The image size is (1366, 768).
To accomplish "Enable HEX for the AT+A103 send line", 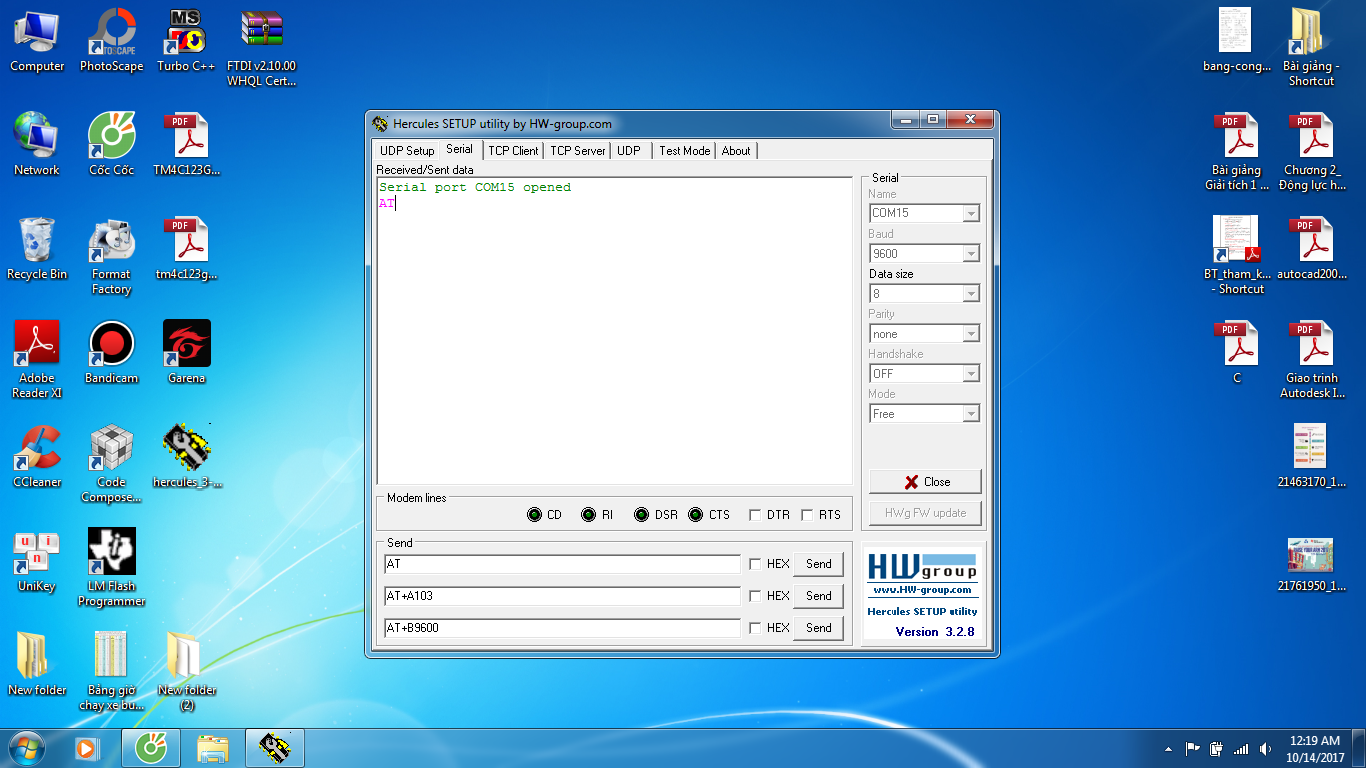I will [755, 596].
